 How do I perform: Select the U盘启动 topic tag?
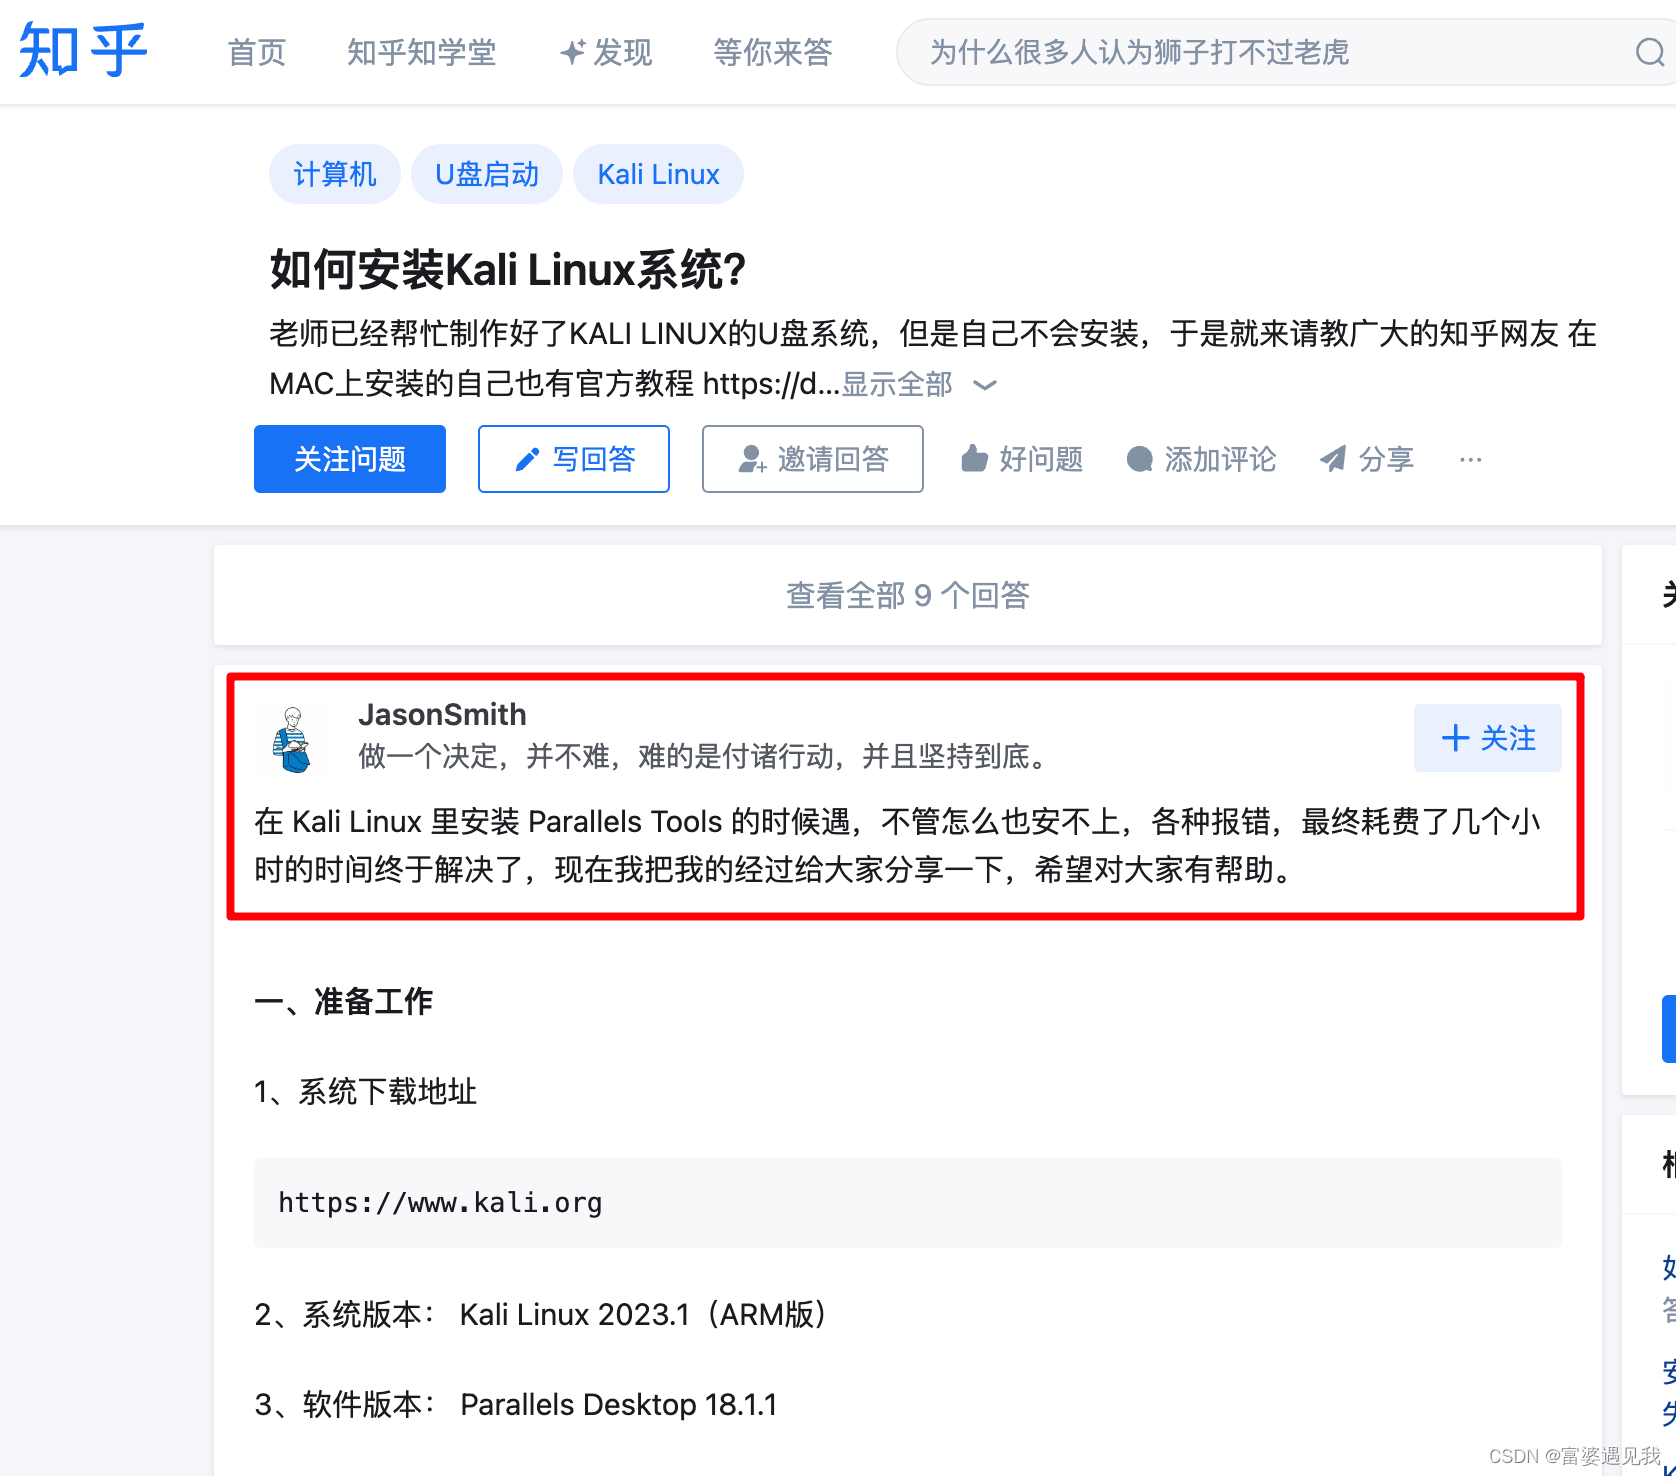tap(487, 174)
